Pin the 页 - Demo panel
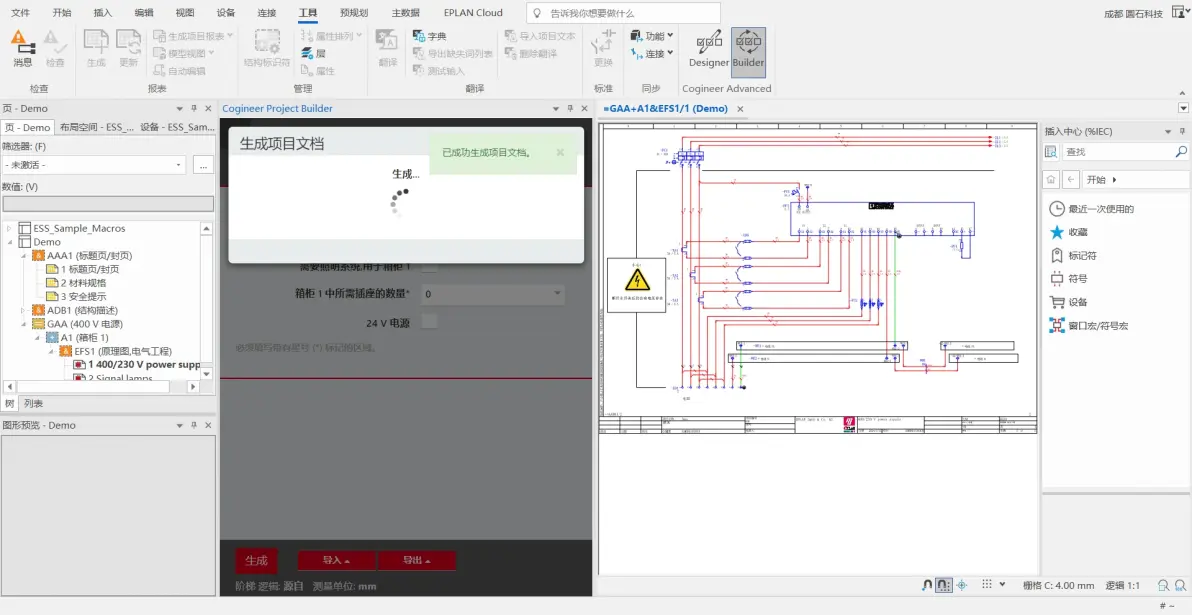Image resolution: width=1192 pixels, height=615 pixels. click(194, 109)
